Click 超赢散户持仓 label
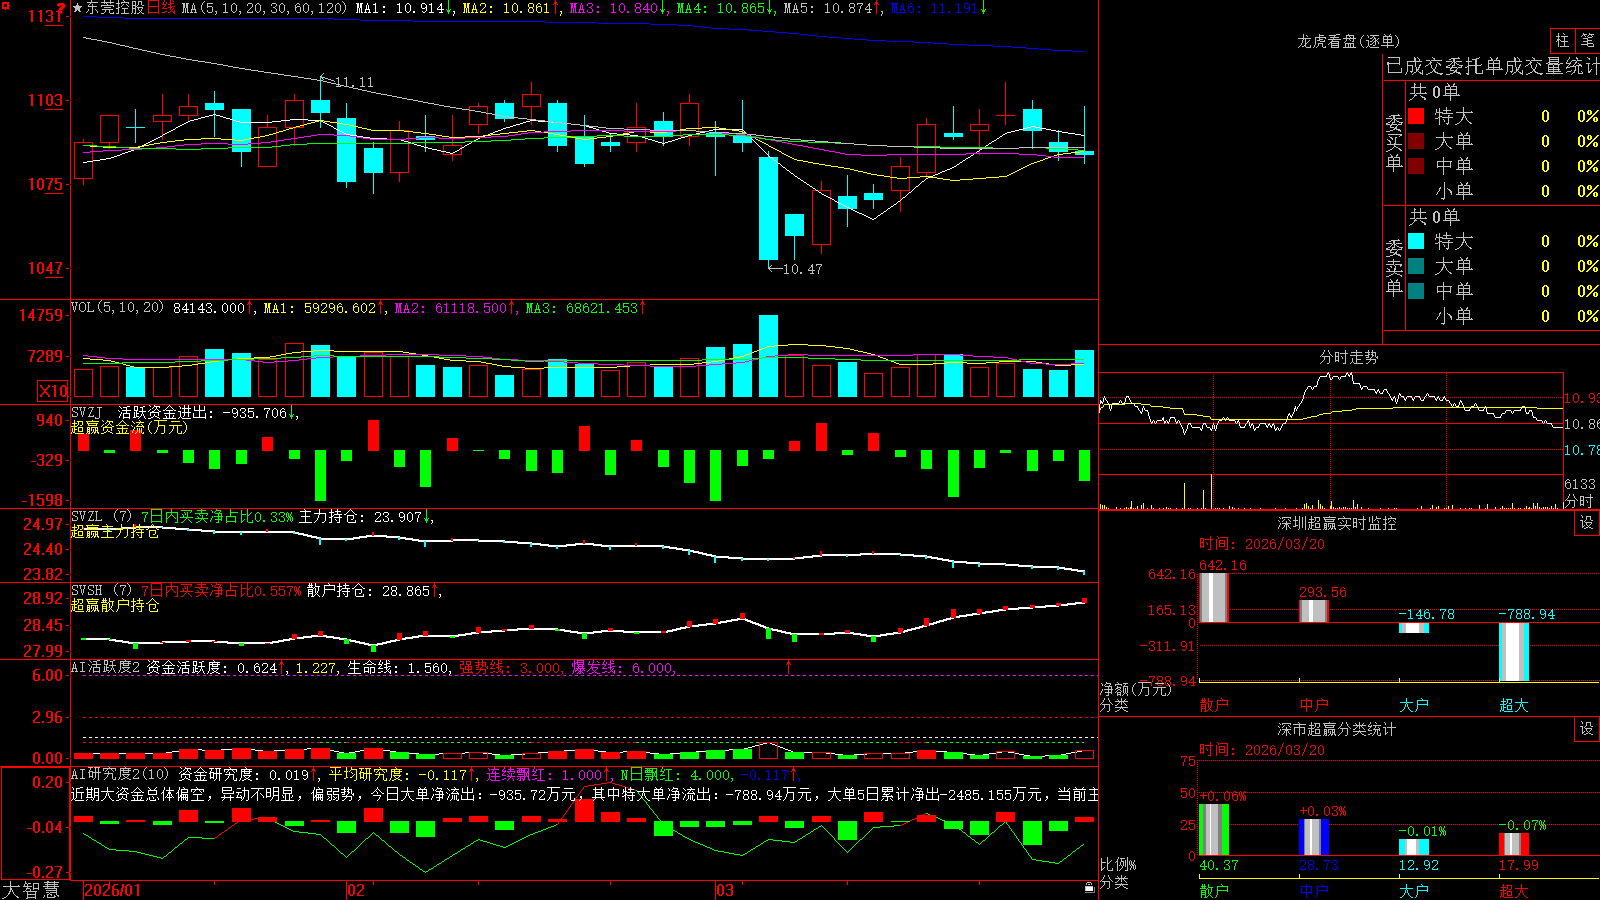This screenshot has height=900, width=1600. pos(115,605)
